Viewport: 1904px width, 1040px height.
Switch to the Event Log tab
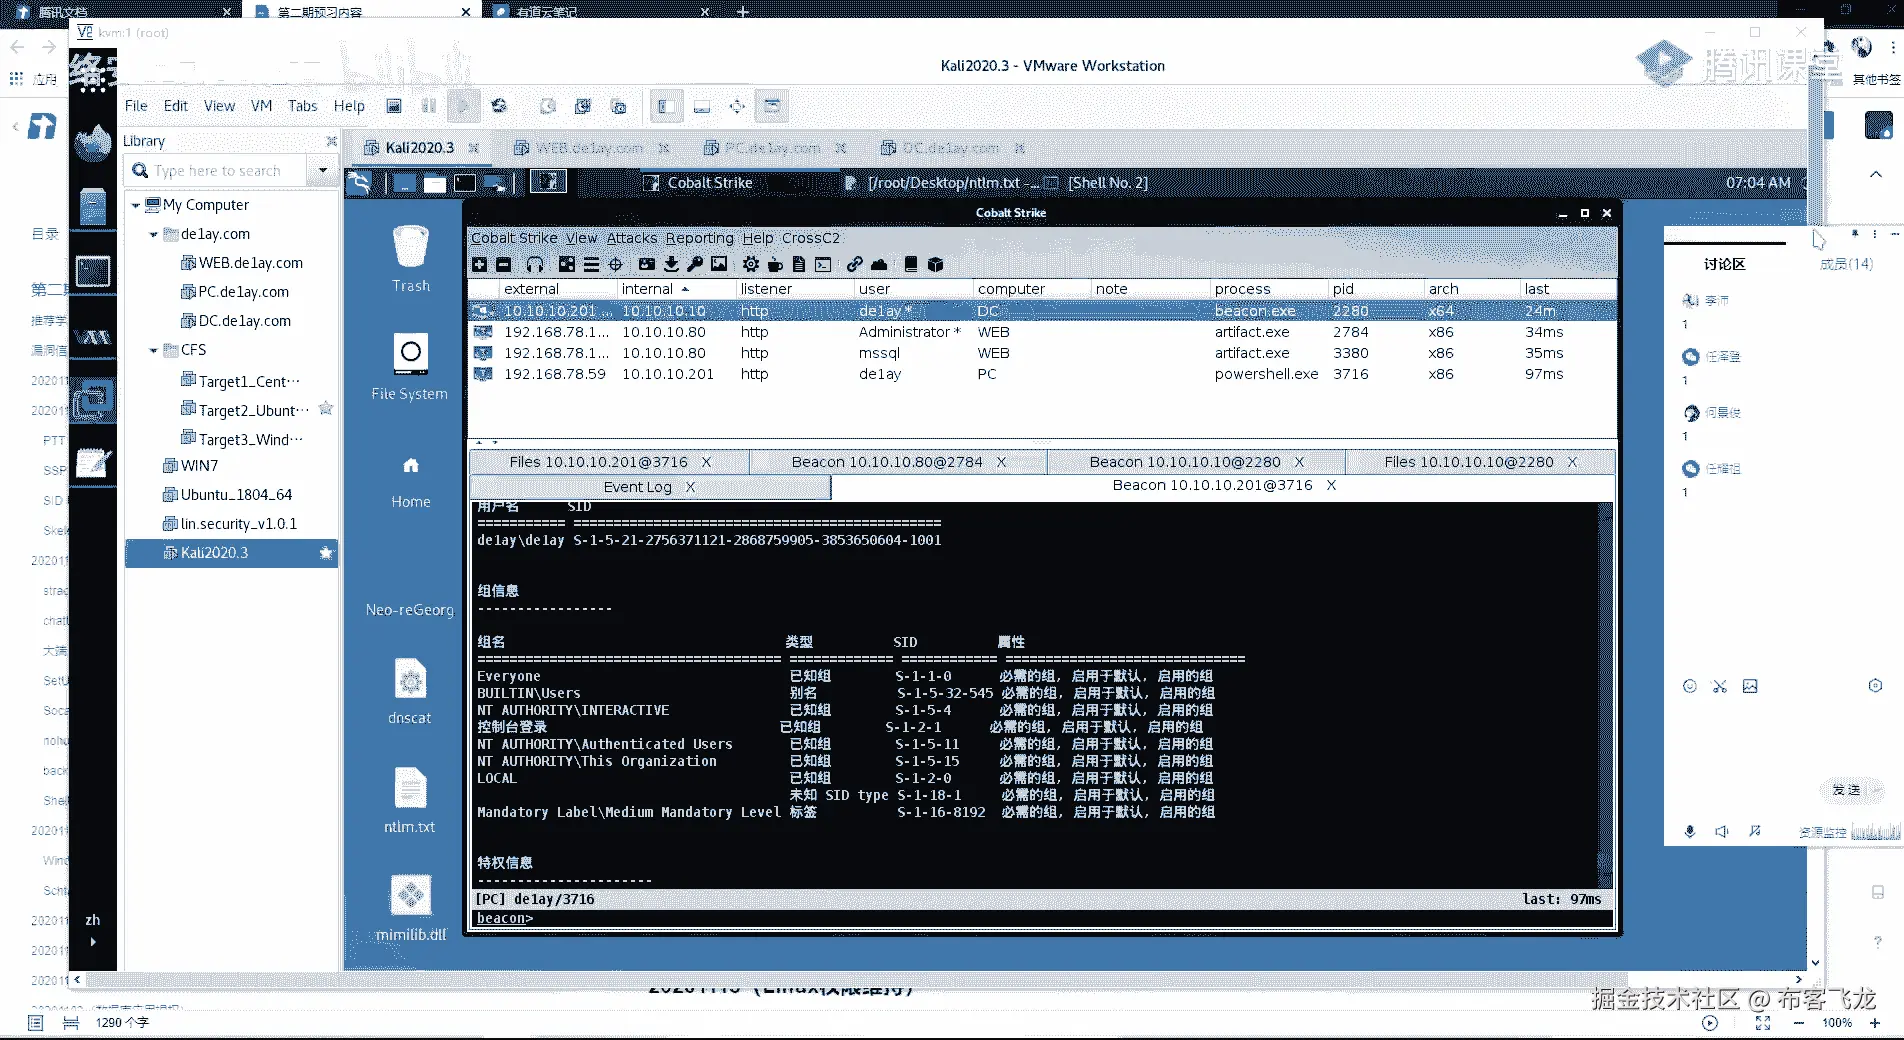[649, 487]
